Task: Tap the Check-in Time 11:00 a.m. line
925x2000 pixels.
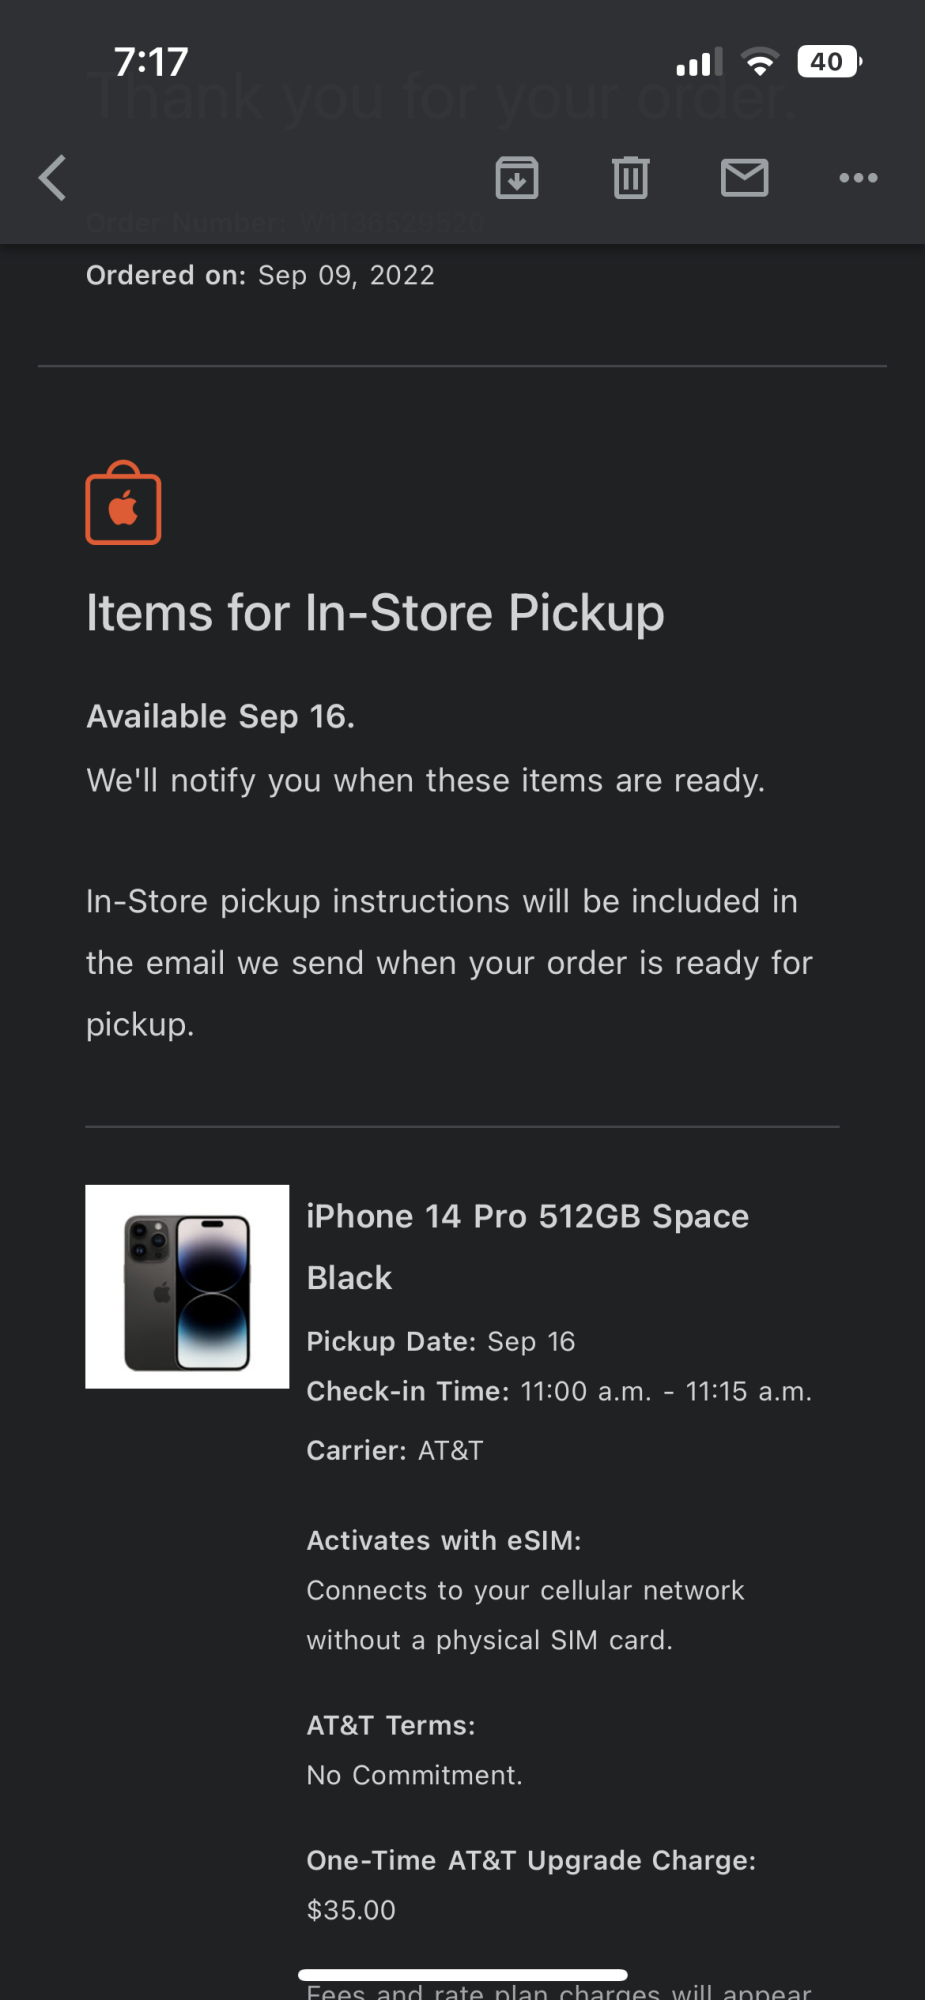Action: click(x=558, y=1391)
